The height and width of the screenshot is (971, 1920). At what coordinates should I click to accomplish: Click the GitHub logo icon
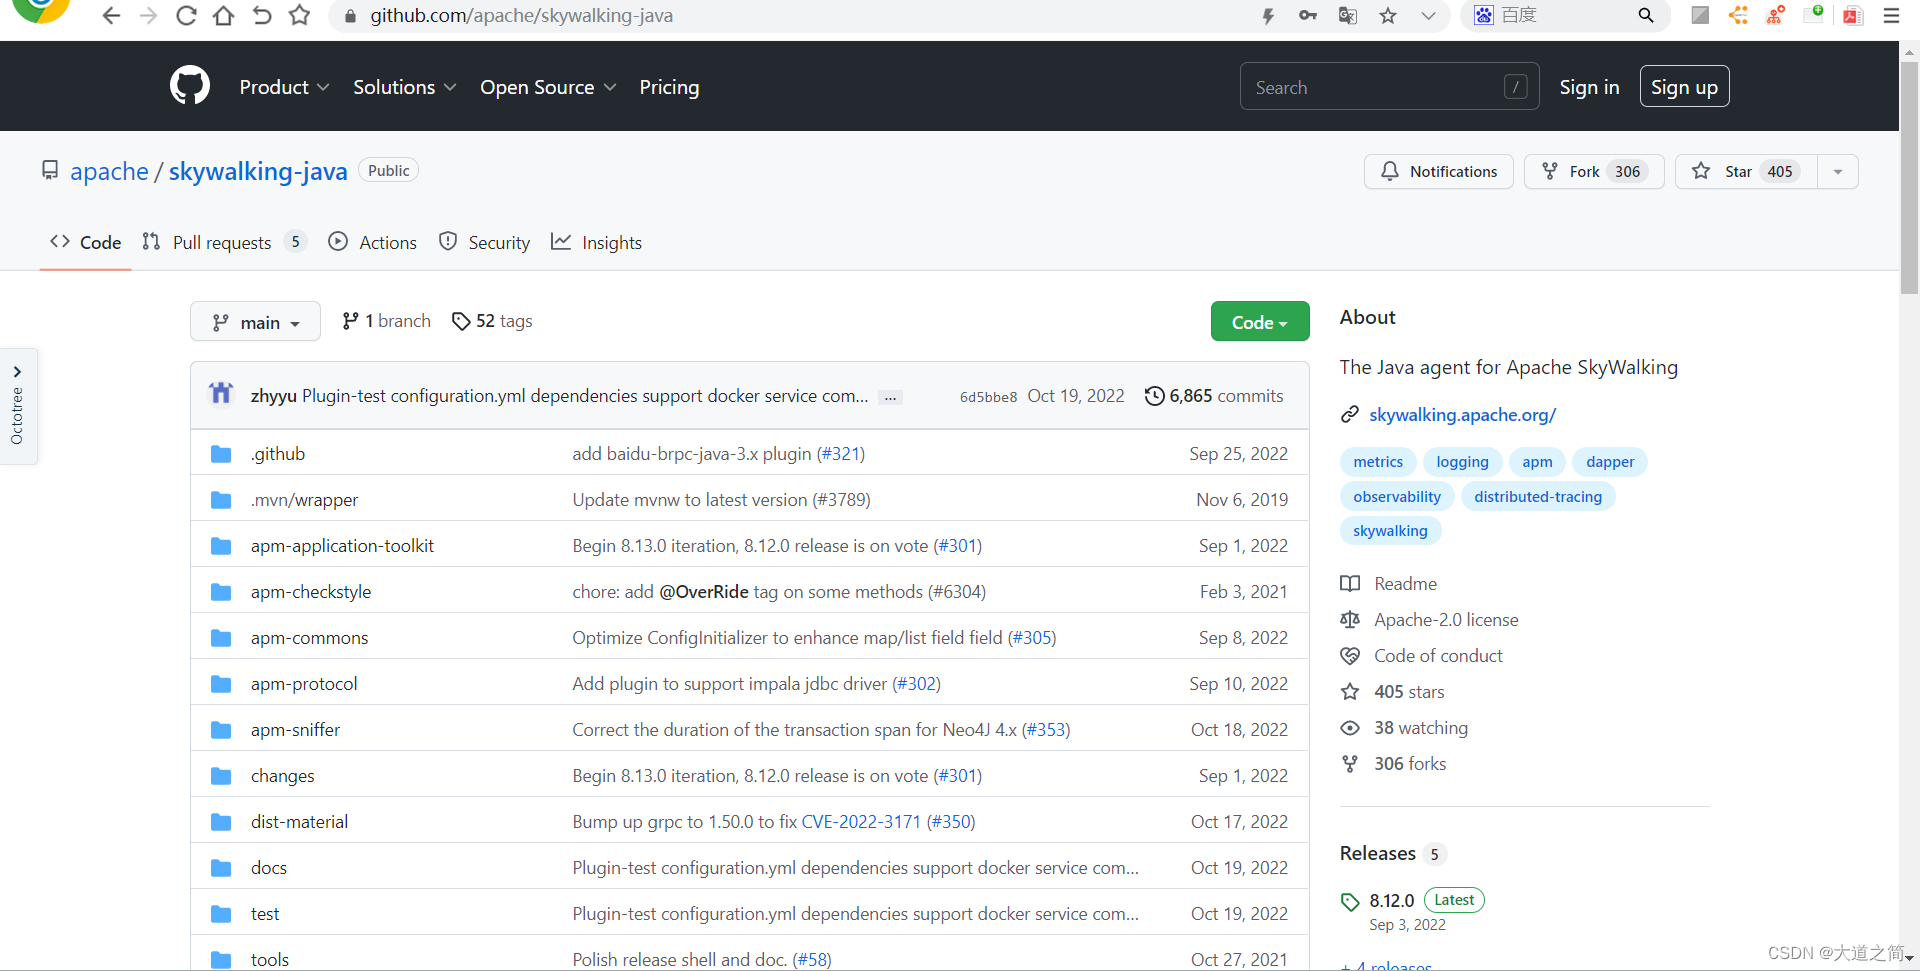point(190,86)
